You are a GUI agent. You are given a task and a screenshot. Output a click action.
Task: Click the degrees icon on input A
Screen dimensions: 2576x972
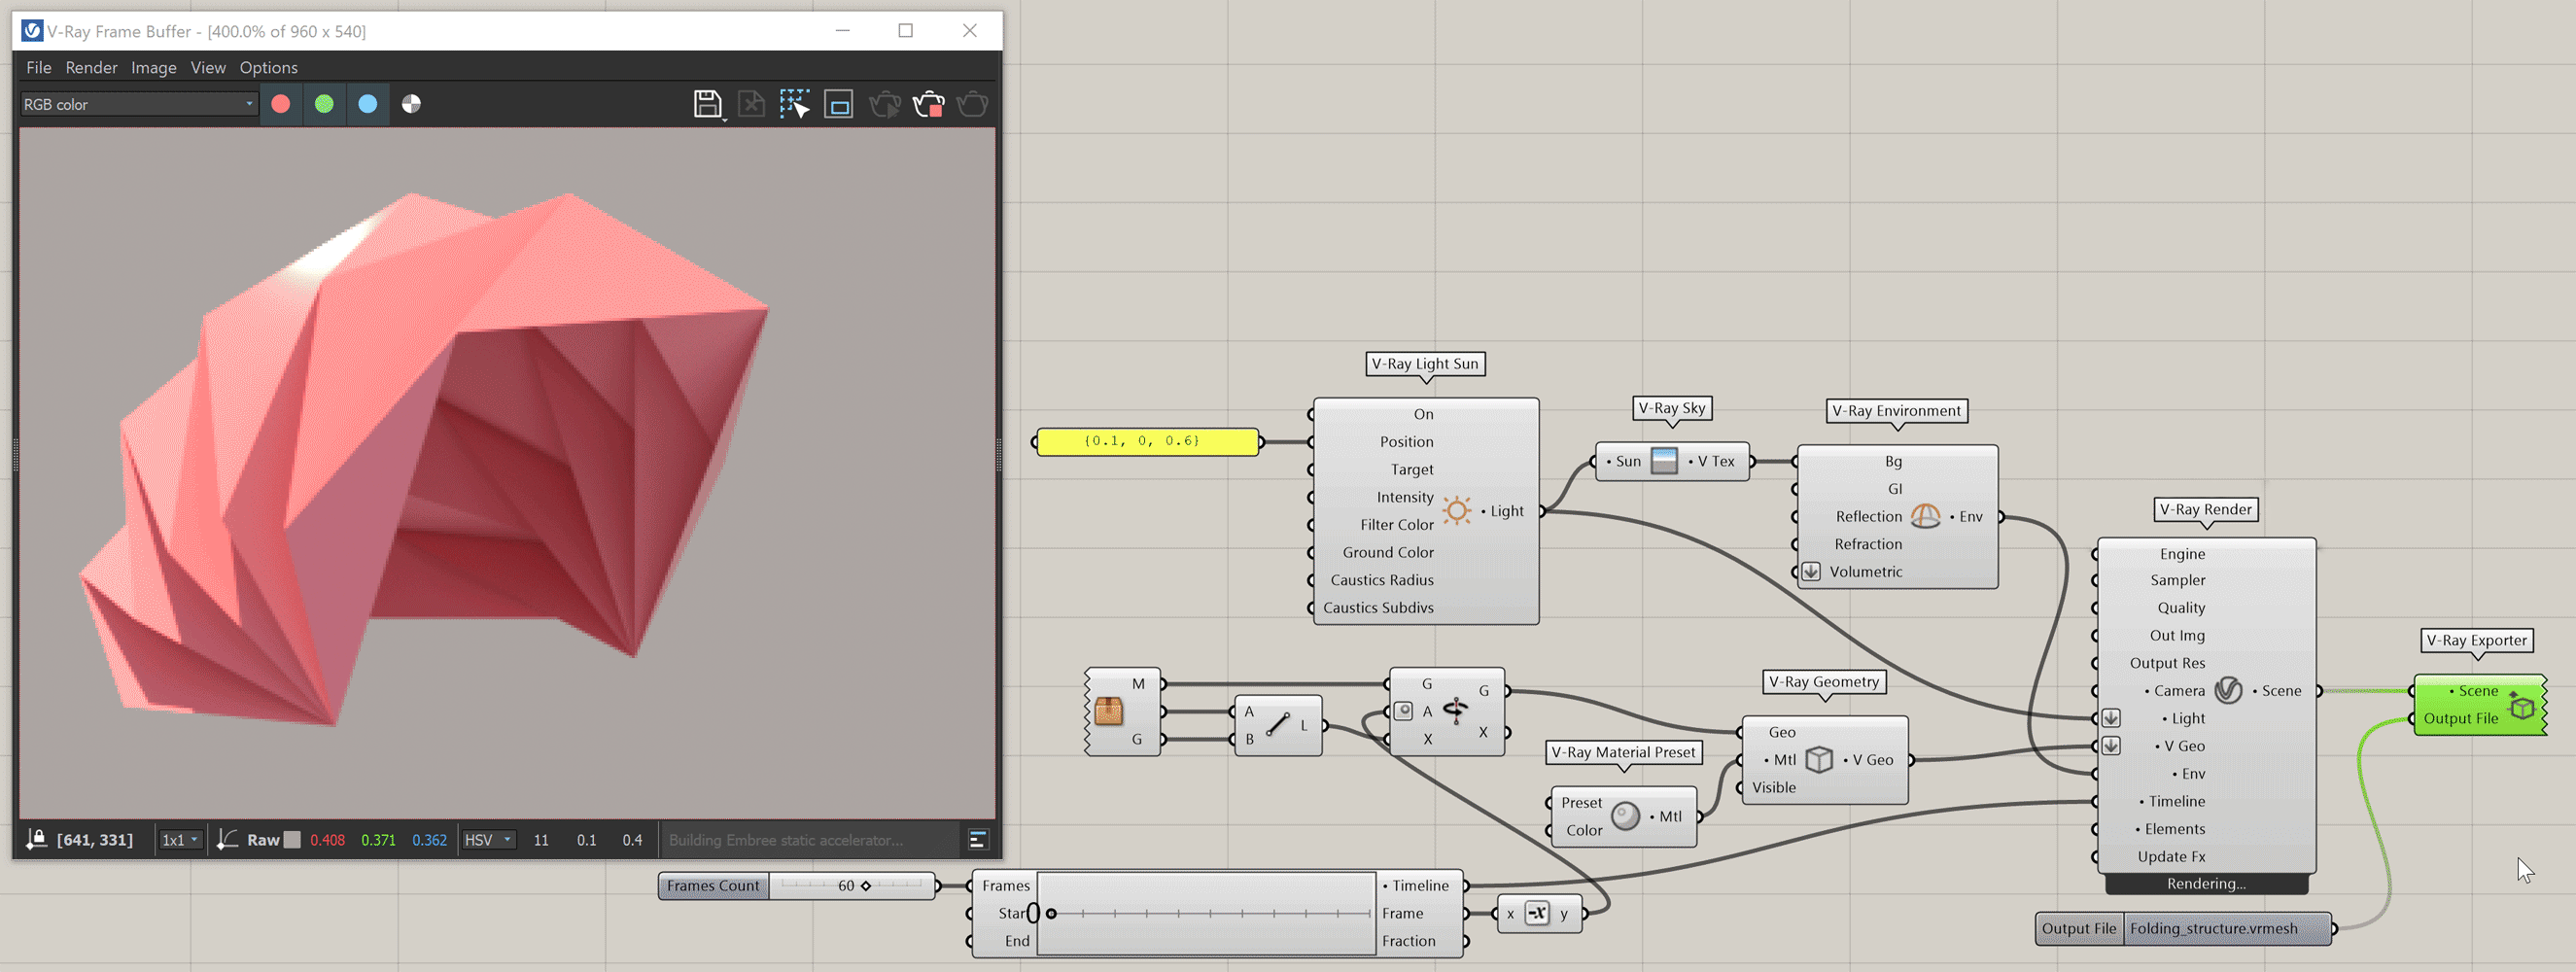1403,711
